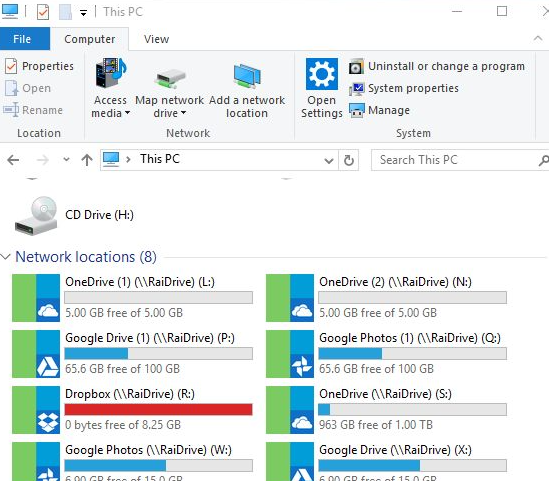Open Settings via the gear icon
Screen dimensions: 549x481
coord(322,74)
